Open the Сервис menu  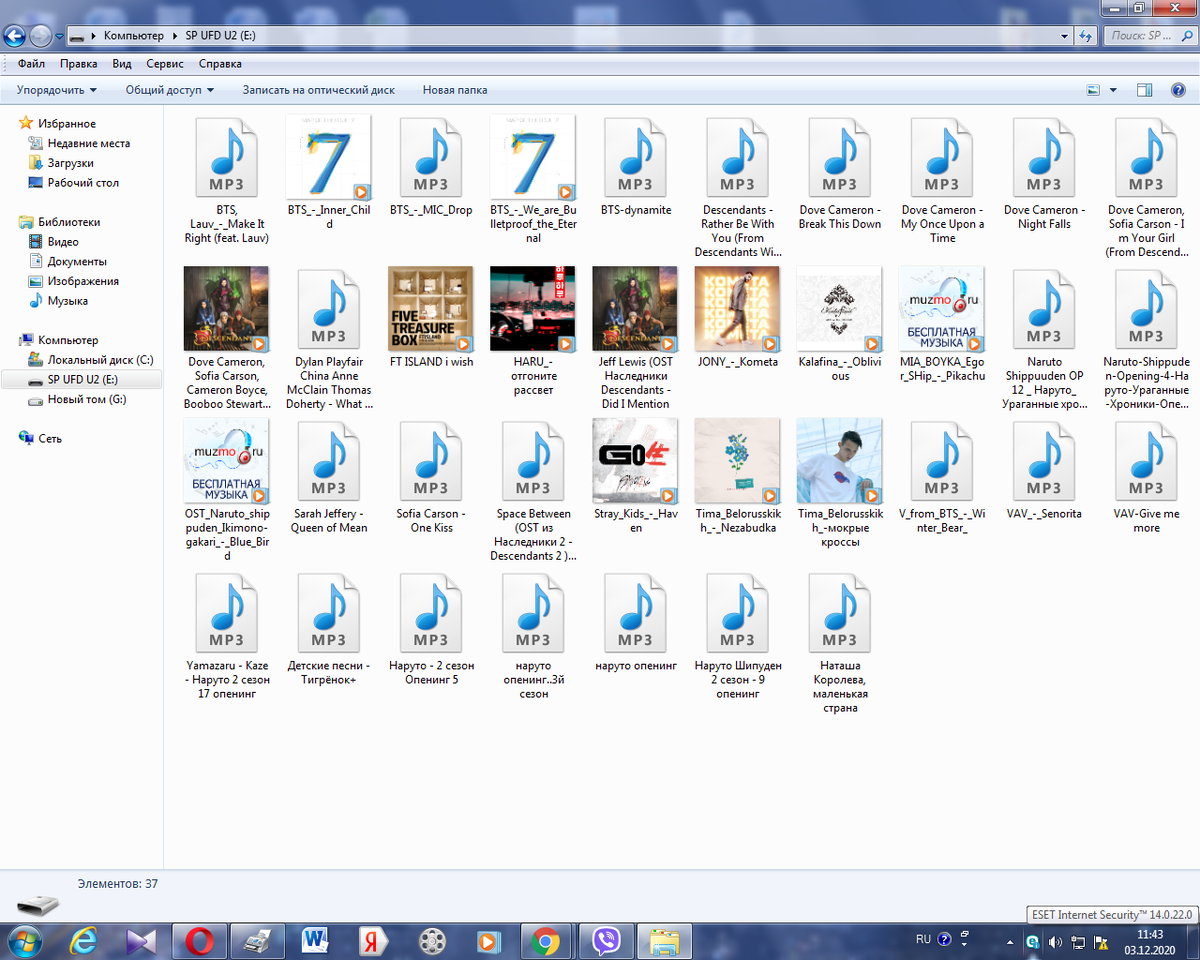(x=165, y=64)
